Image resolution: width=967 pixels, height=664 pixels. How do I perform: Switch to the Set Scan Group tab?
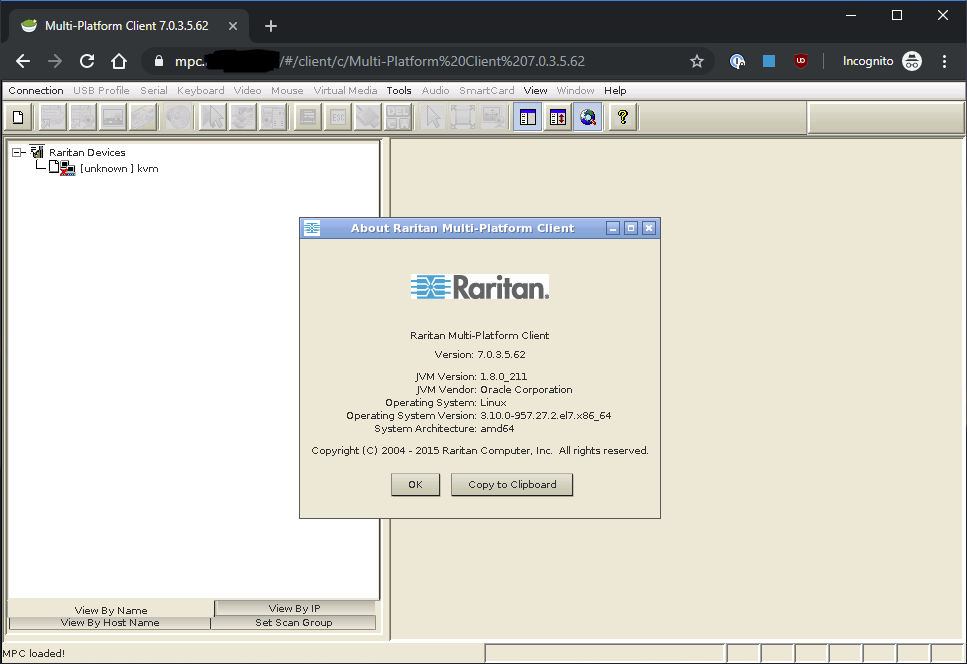pyautogui.click(x=294, y=623)
